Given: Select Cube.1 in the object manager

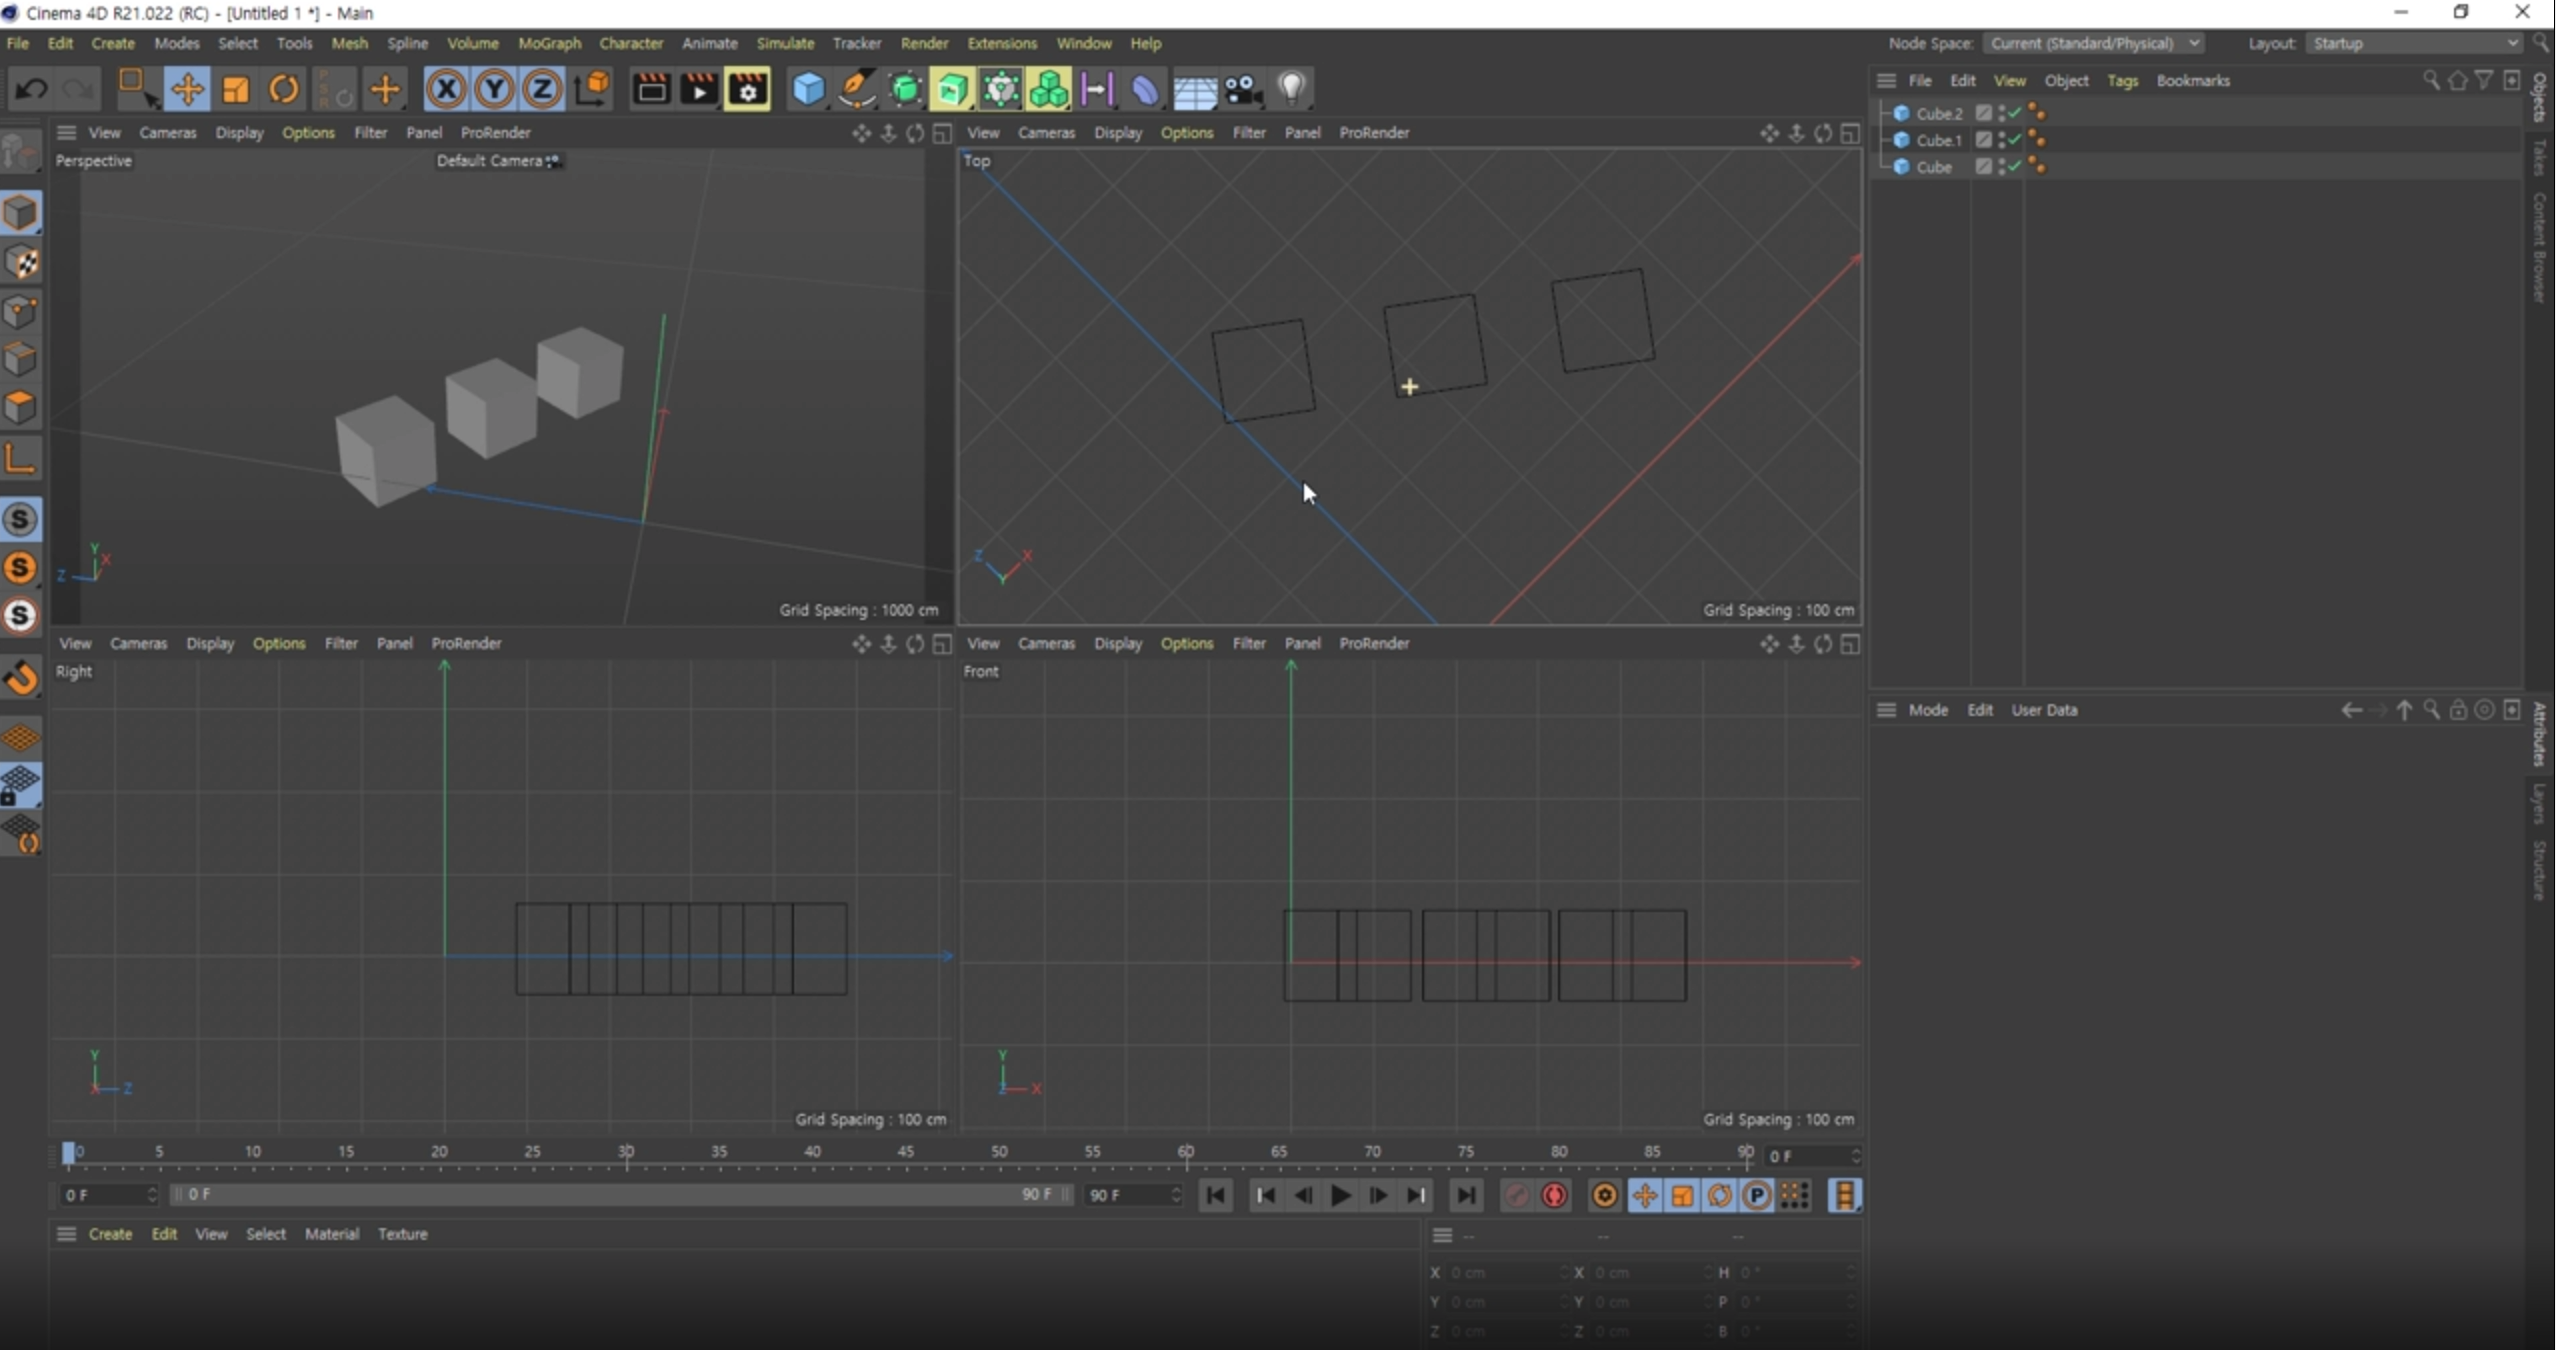Looking at the screenshot, I should (1938, 140).
